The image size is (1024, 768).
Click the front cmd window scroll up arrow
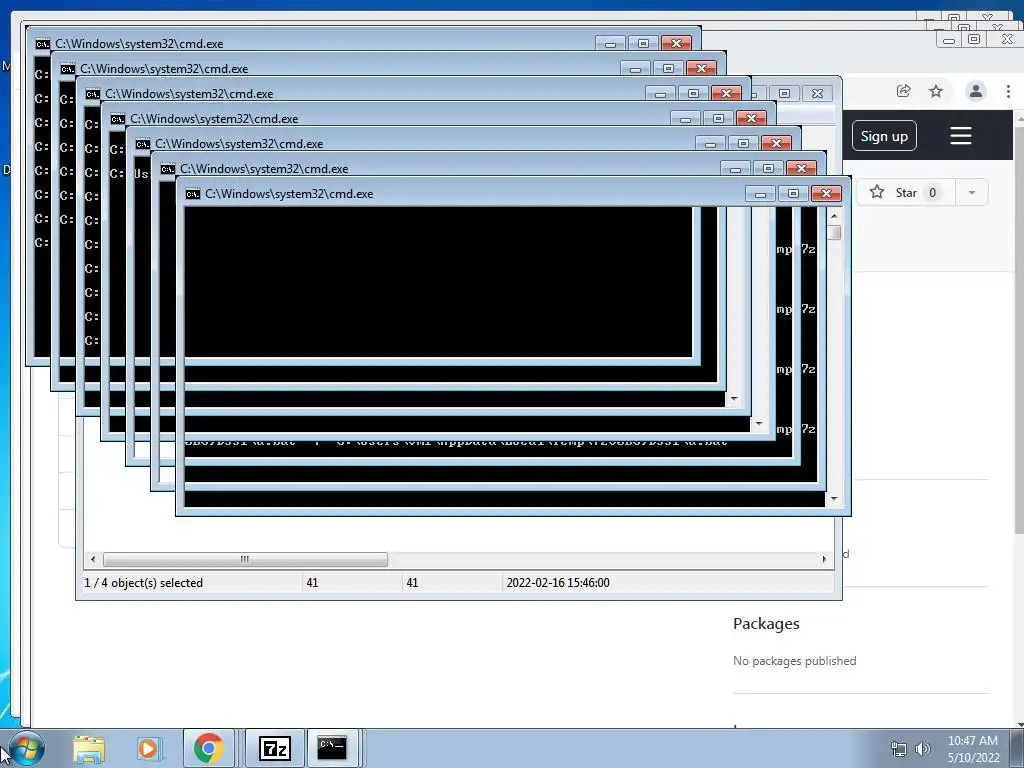point(834,216)
